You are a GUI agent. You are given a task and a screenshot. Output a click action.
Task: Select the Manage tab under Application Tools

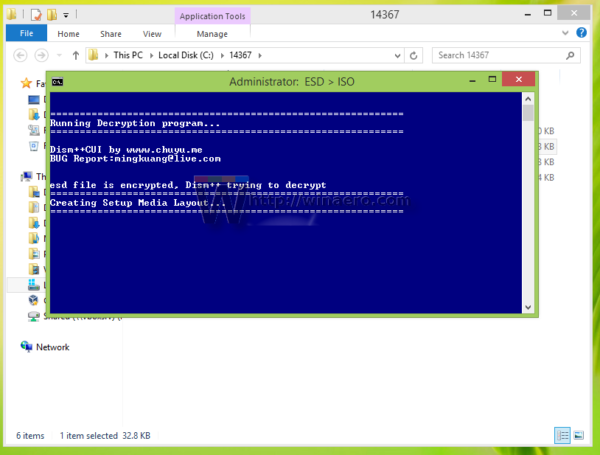212,34
